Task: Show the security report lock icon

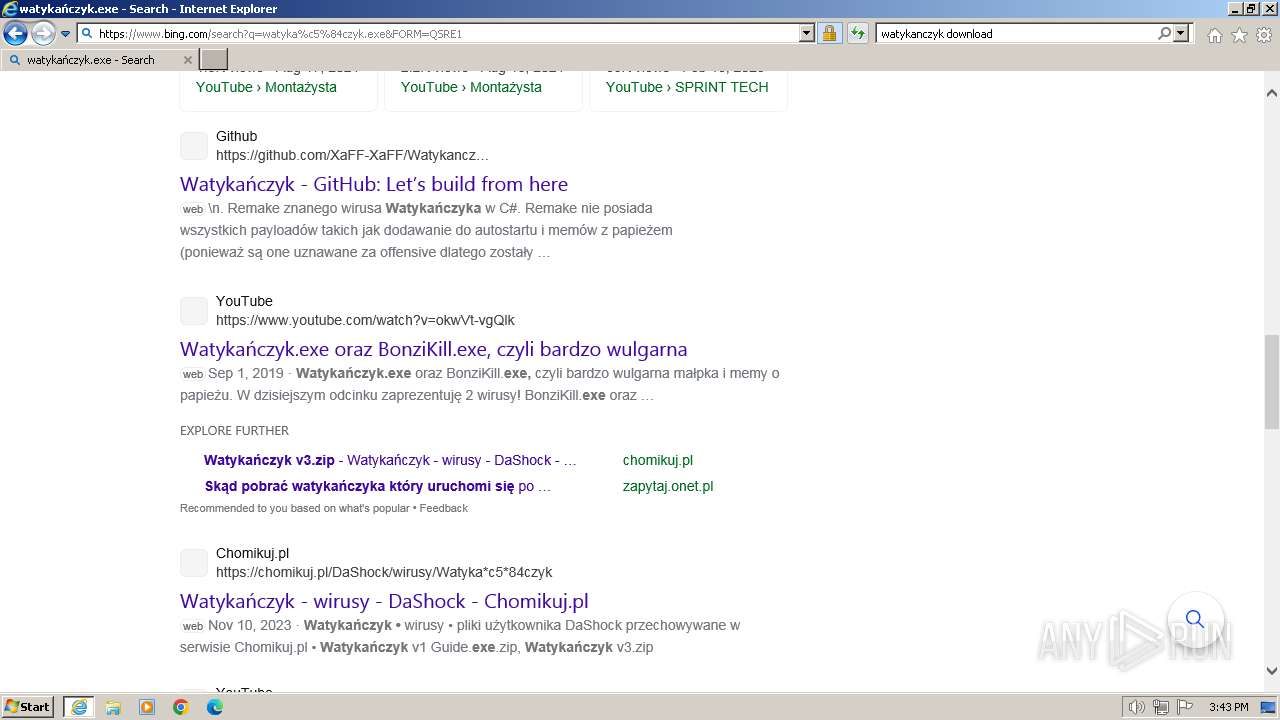Action: pyautogui.click(x=829, y=33)
